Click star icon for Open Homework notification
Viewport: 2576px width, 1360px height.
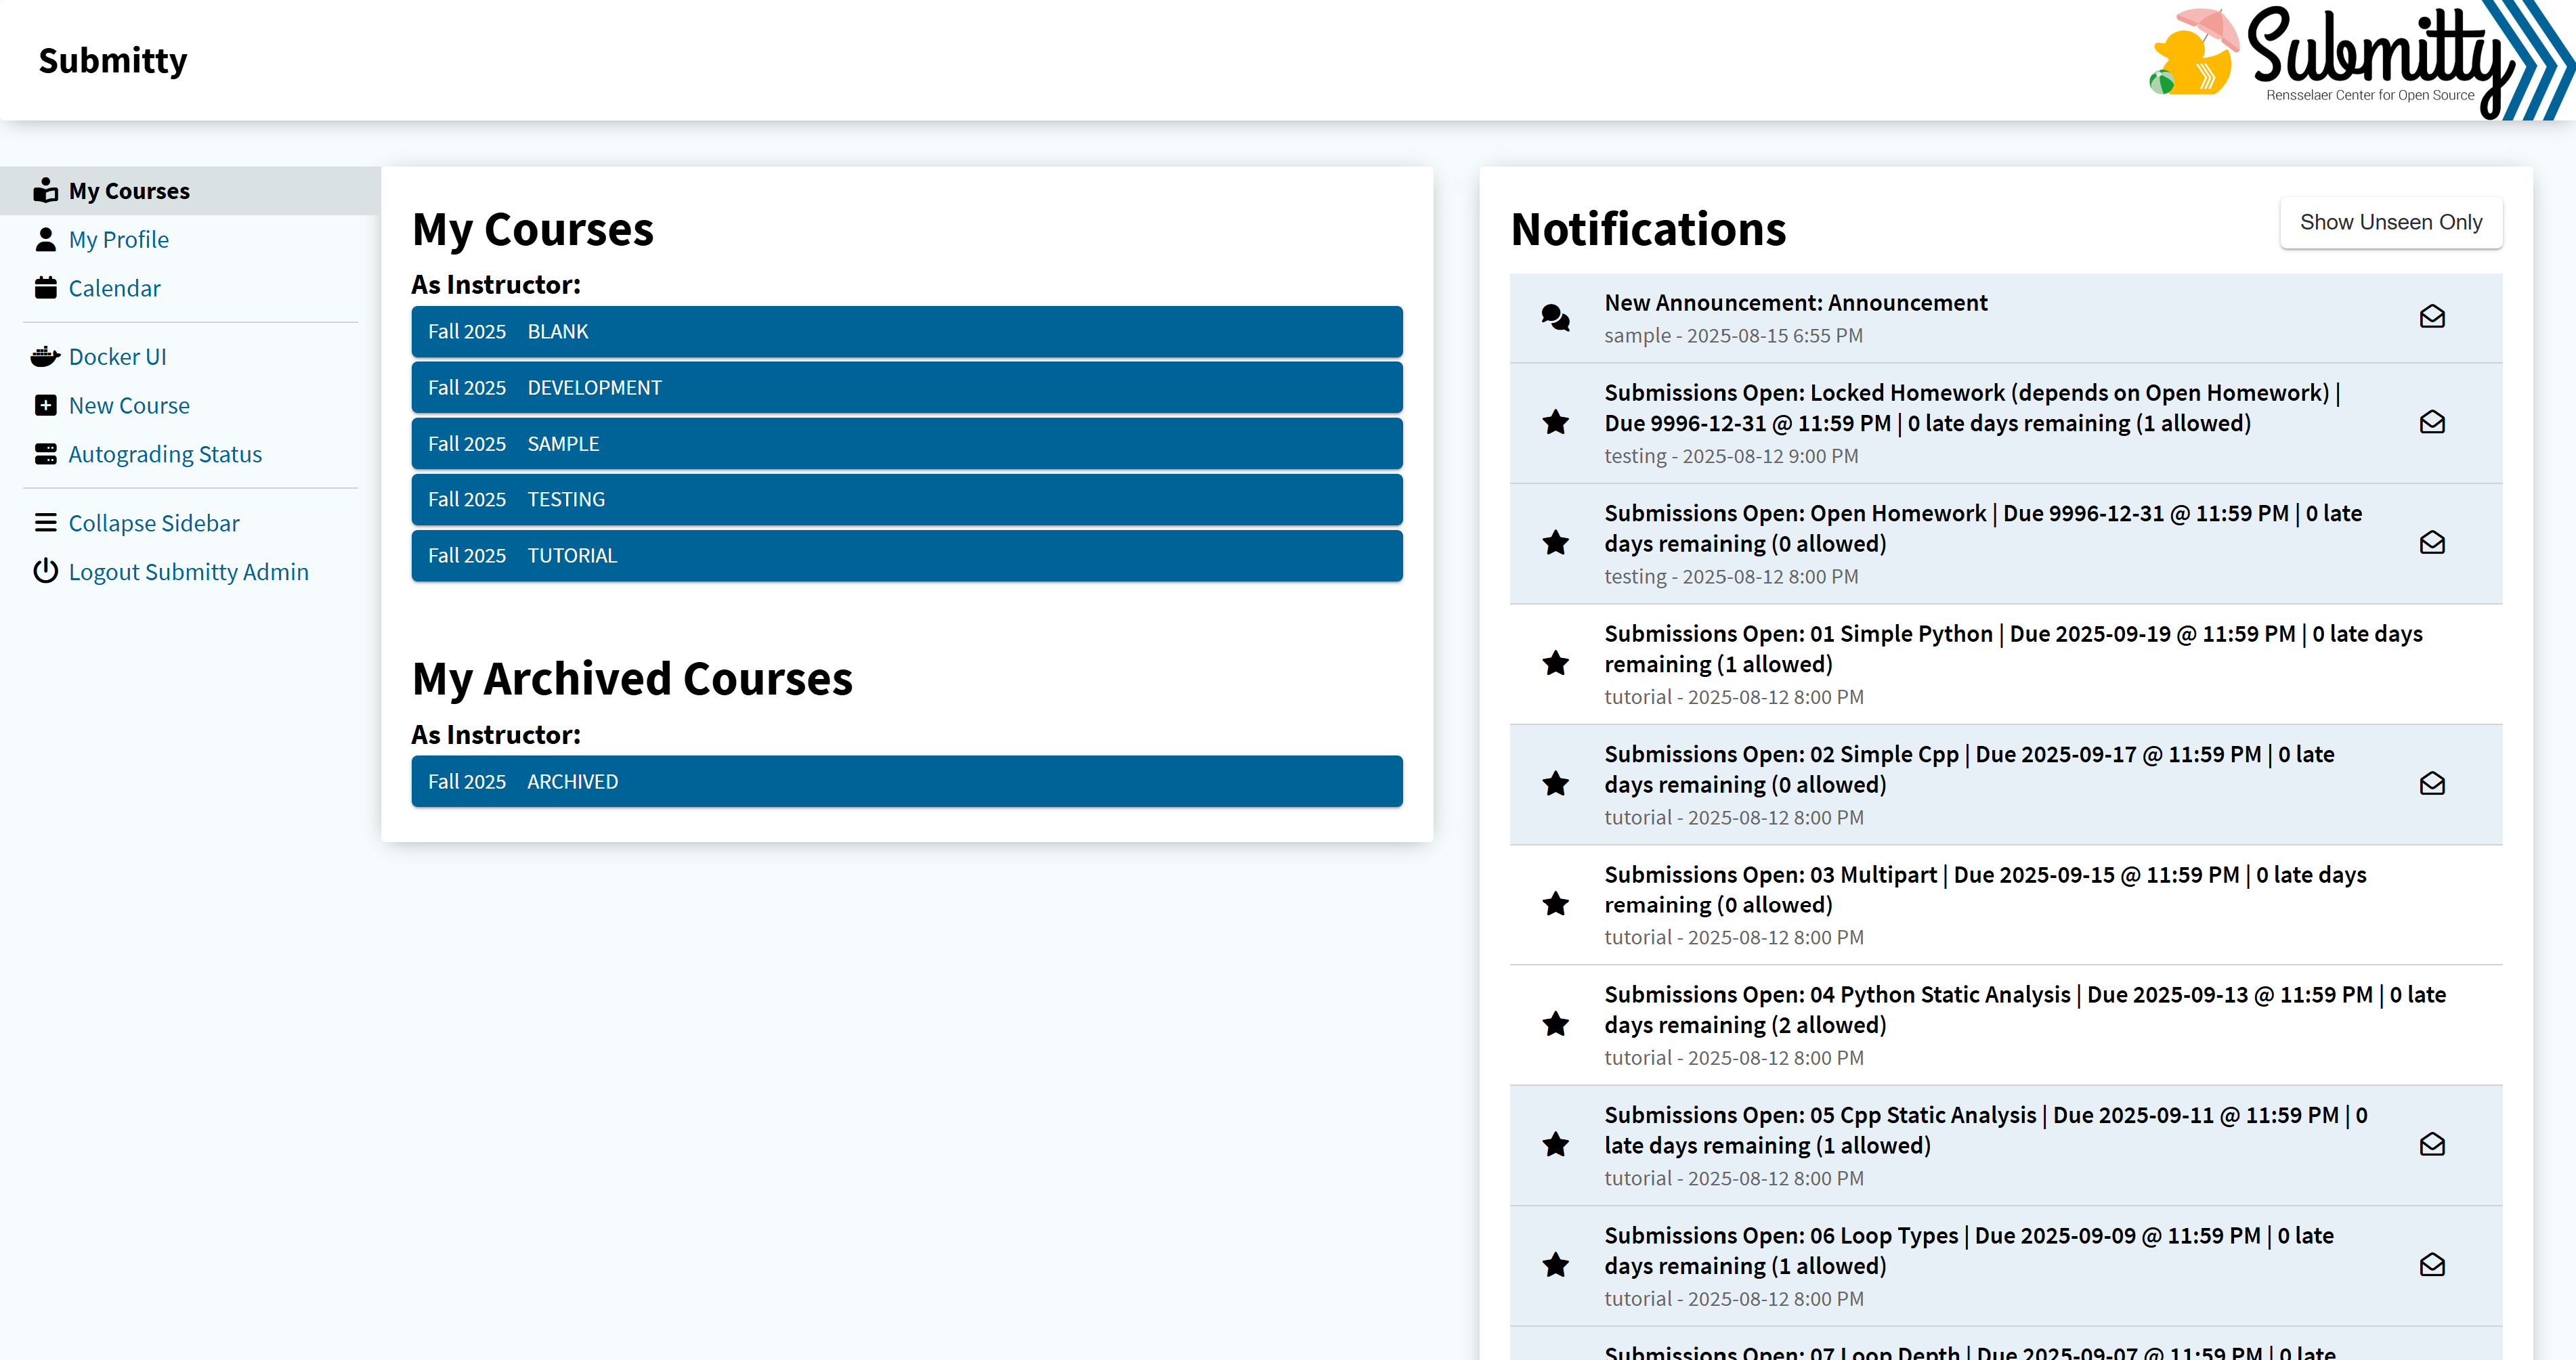[x=1555, y=543]
